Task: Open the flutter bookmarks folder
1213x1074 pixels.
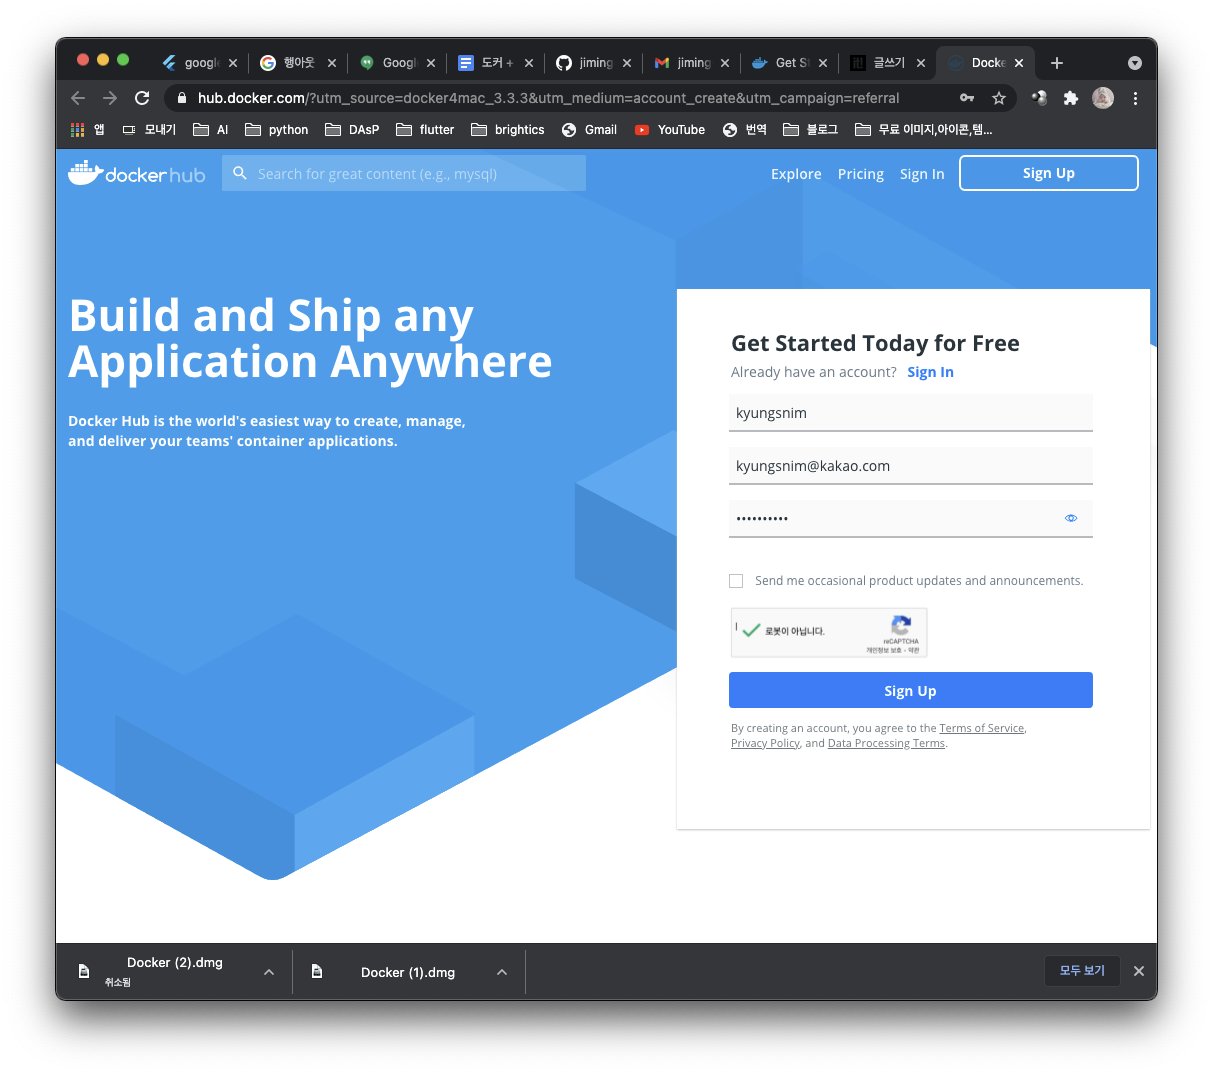Action: pos(425,130)
